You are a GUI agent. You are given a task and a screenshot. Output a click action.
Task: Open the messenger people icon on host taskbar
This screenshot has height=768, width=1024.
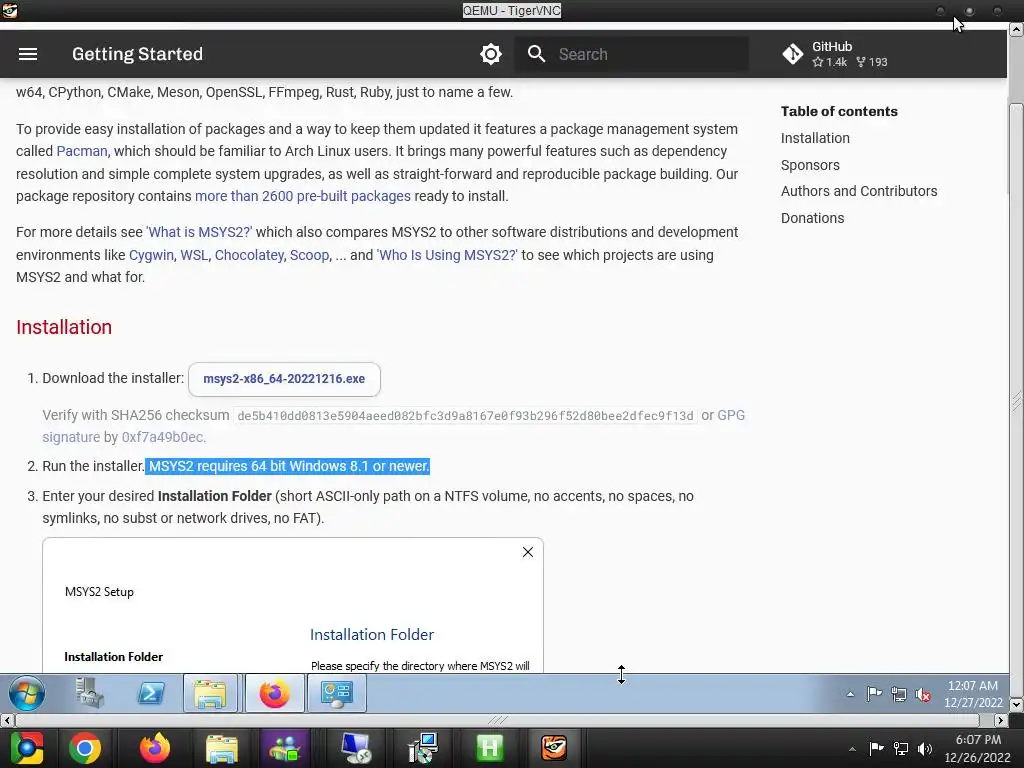(285, 748)
